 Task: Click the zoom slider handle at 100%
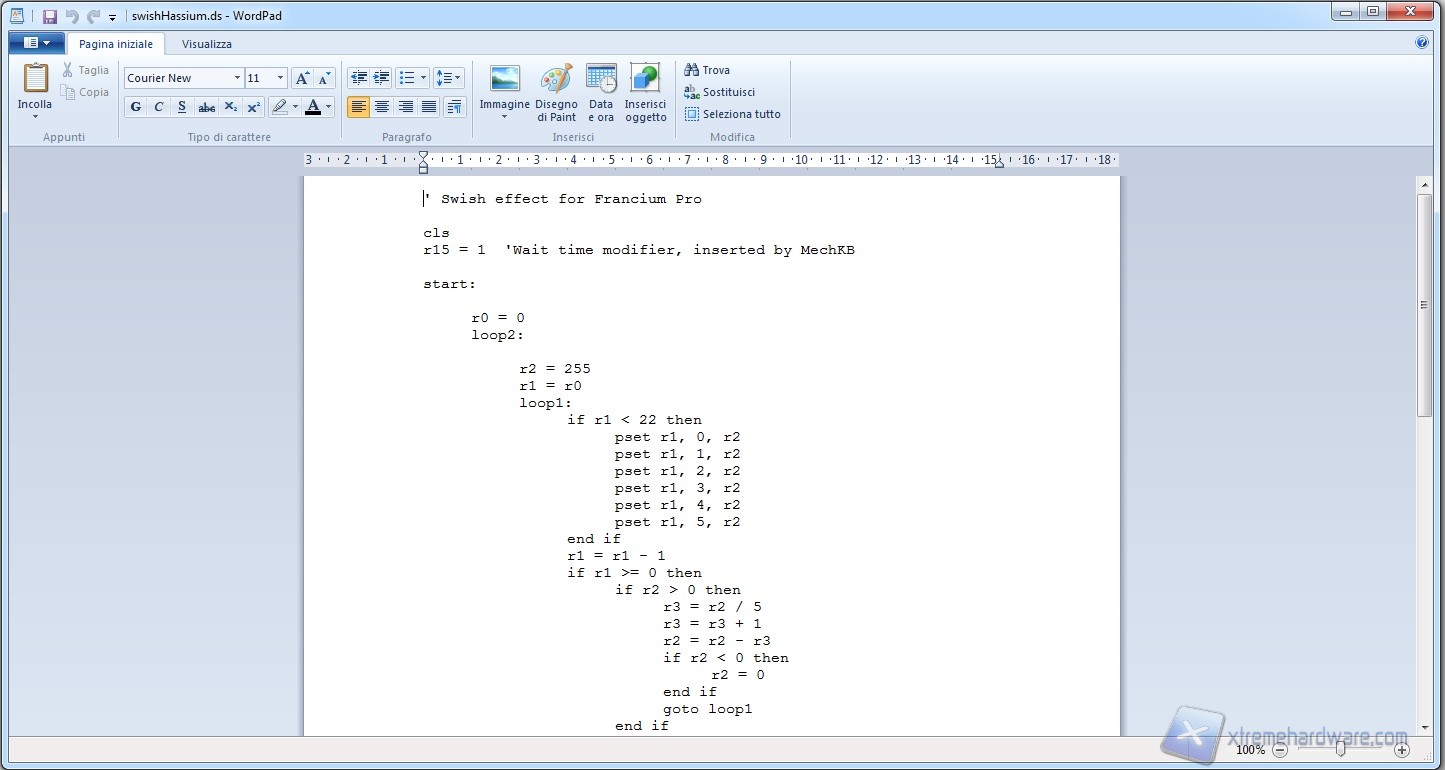click(1340, 750)
